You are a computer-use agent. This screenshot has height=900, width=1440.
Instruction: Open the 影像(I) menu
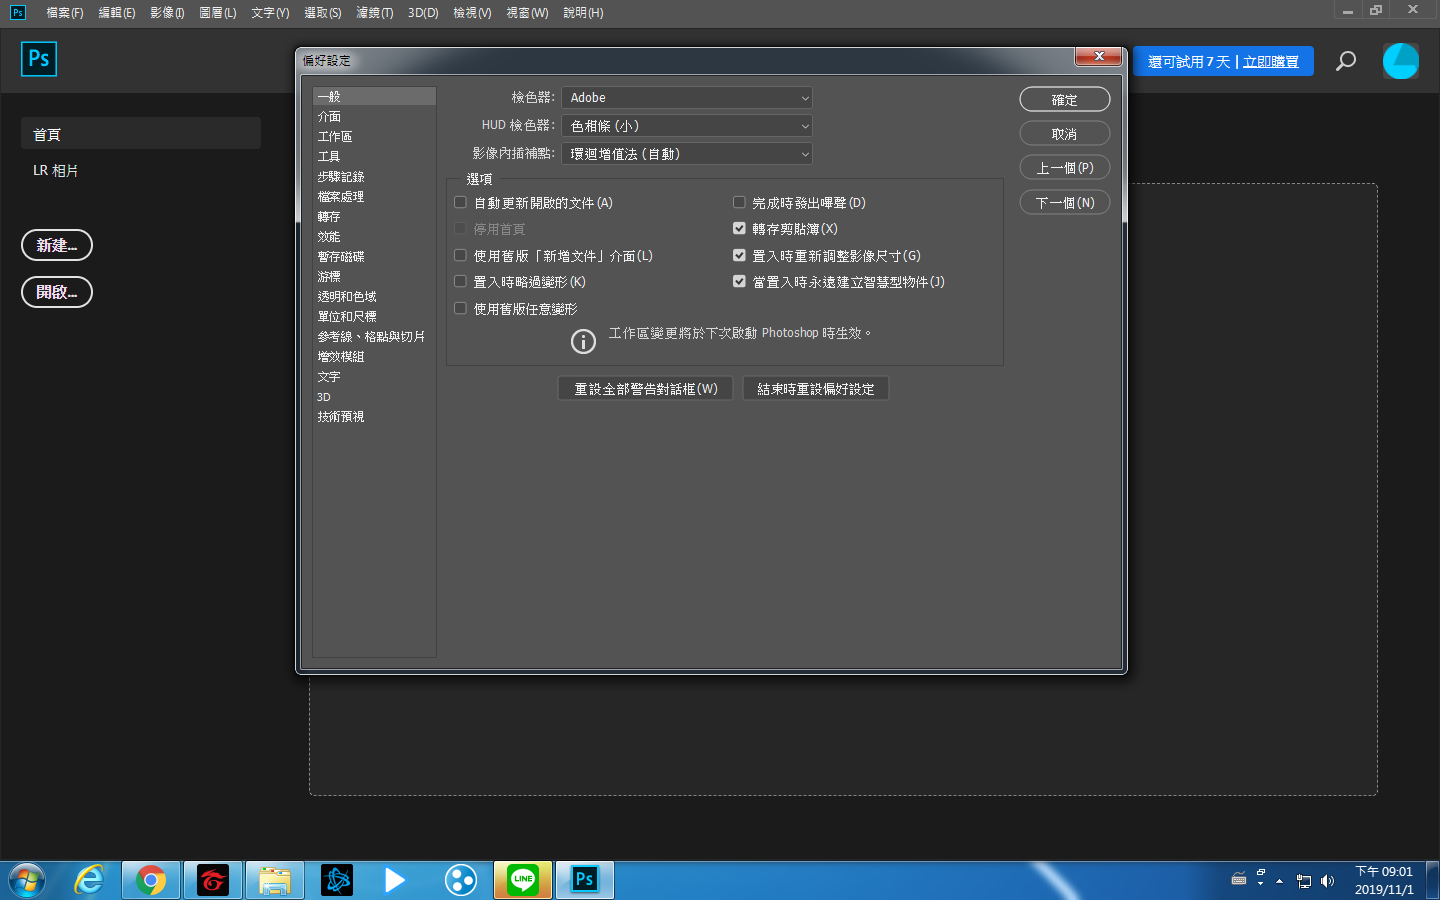167,13
